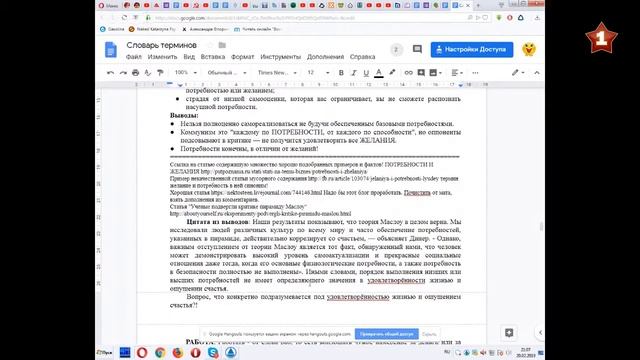
Task: Open the aboutyourself.ru link in document
Action: coord(260,213)
